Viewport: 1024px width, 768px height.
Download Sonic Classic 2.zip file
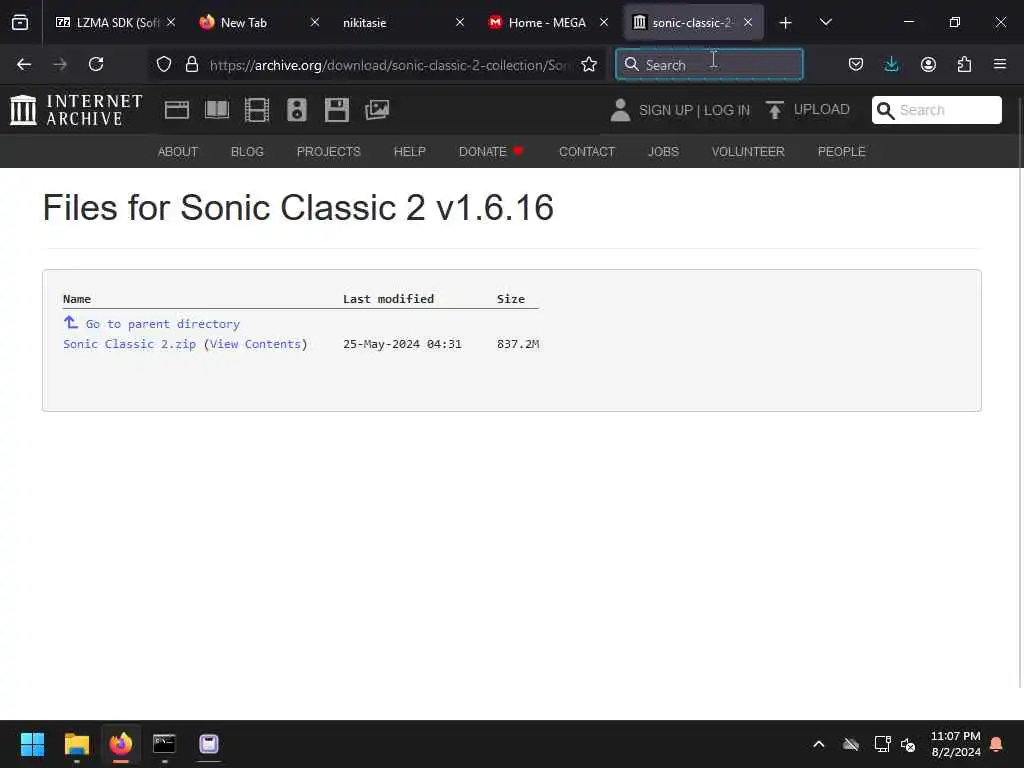tap(129, 344)
